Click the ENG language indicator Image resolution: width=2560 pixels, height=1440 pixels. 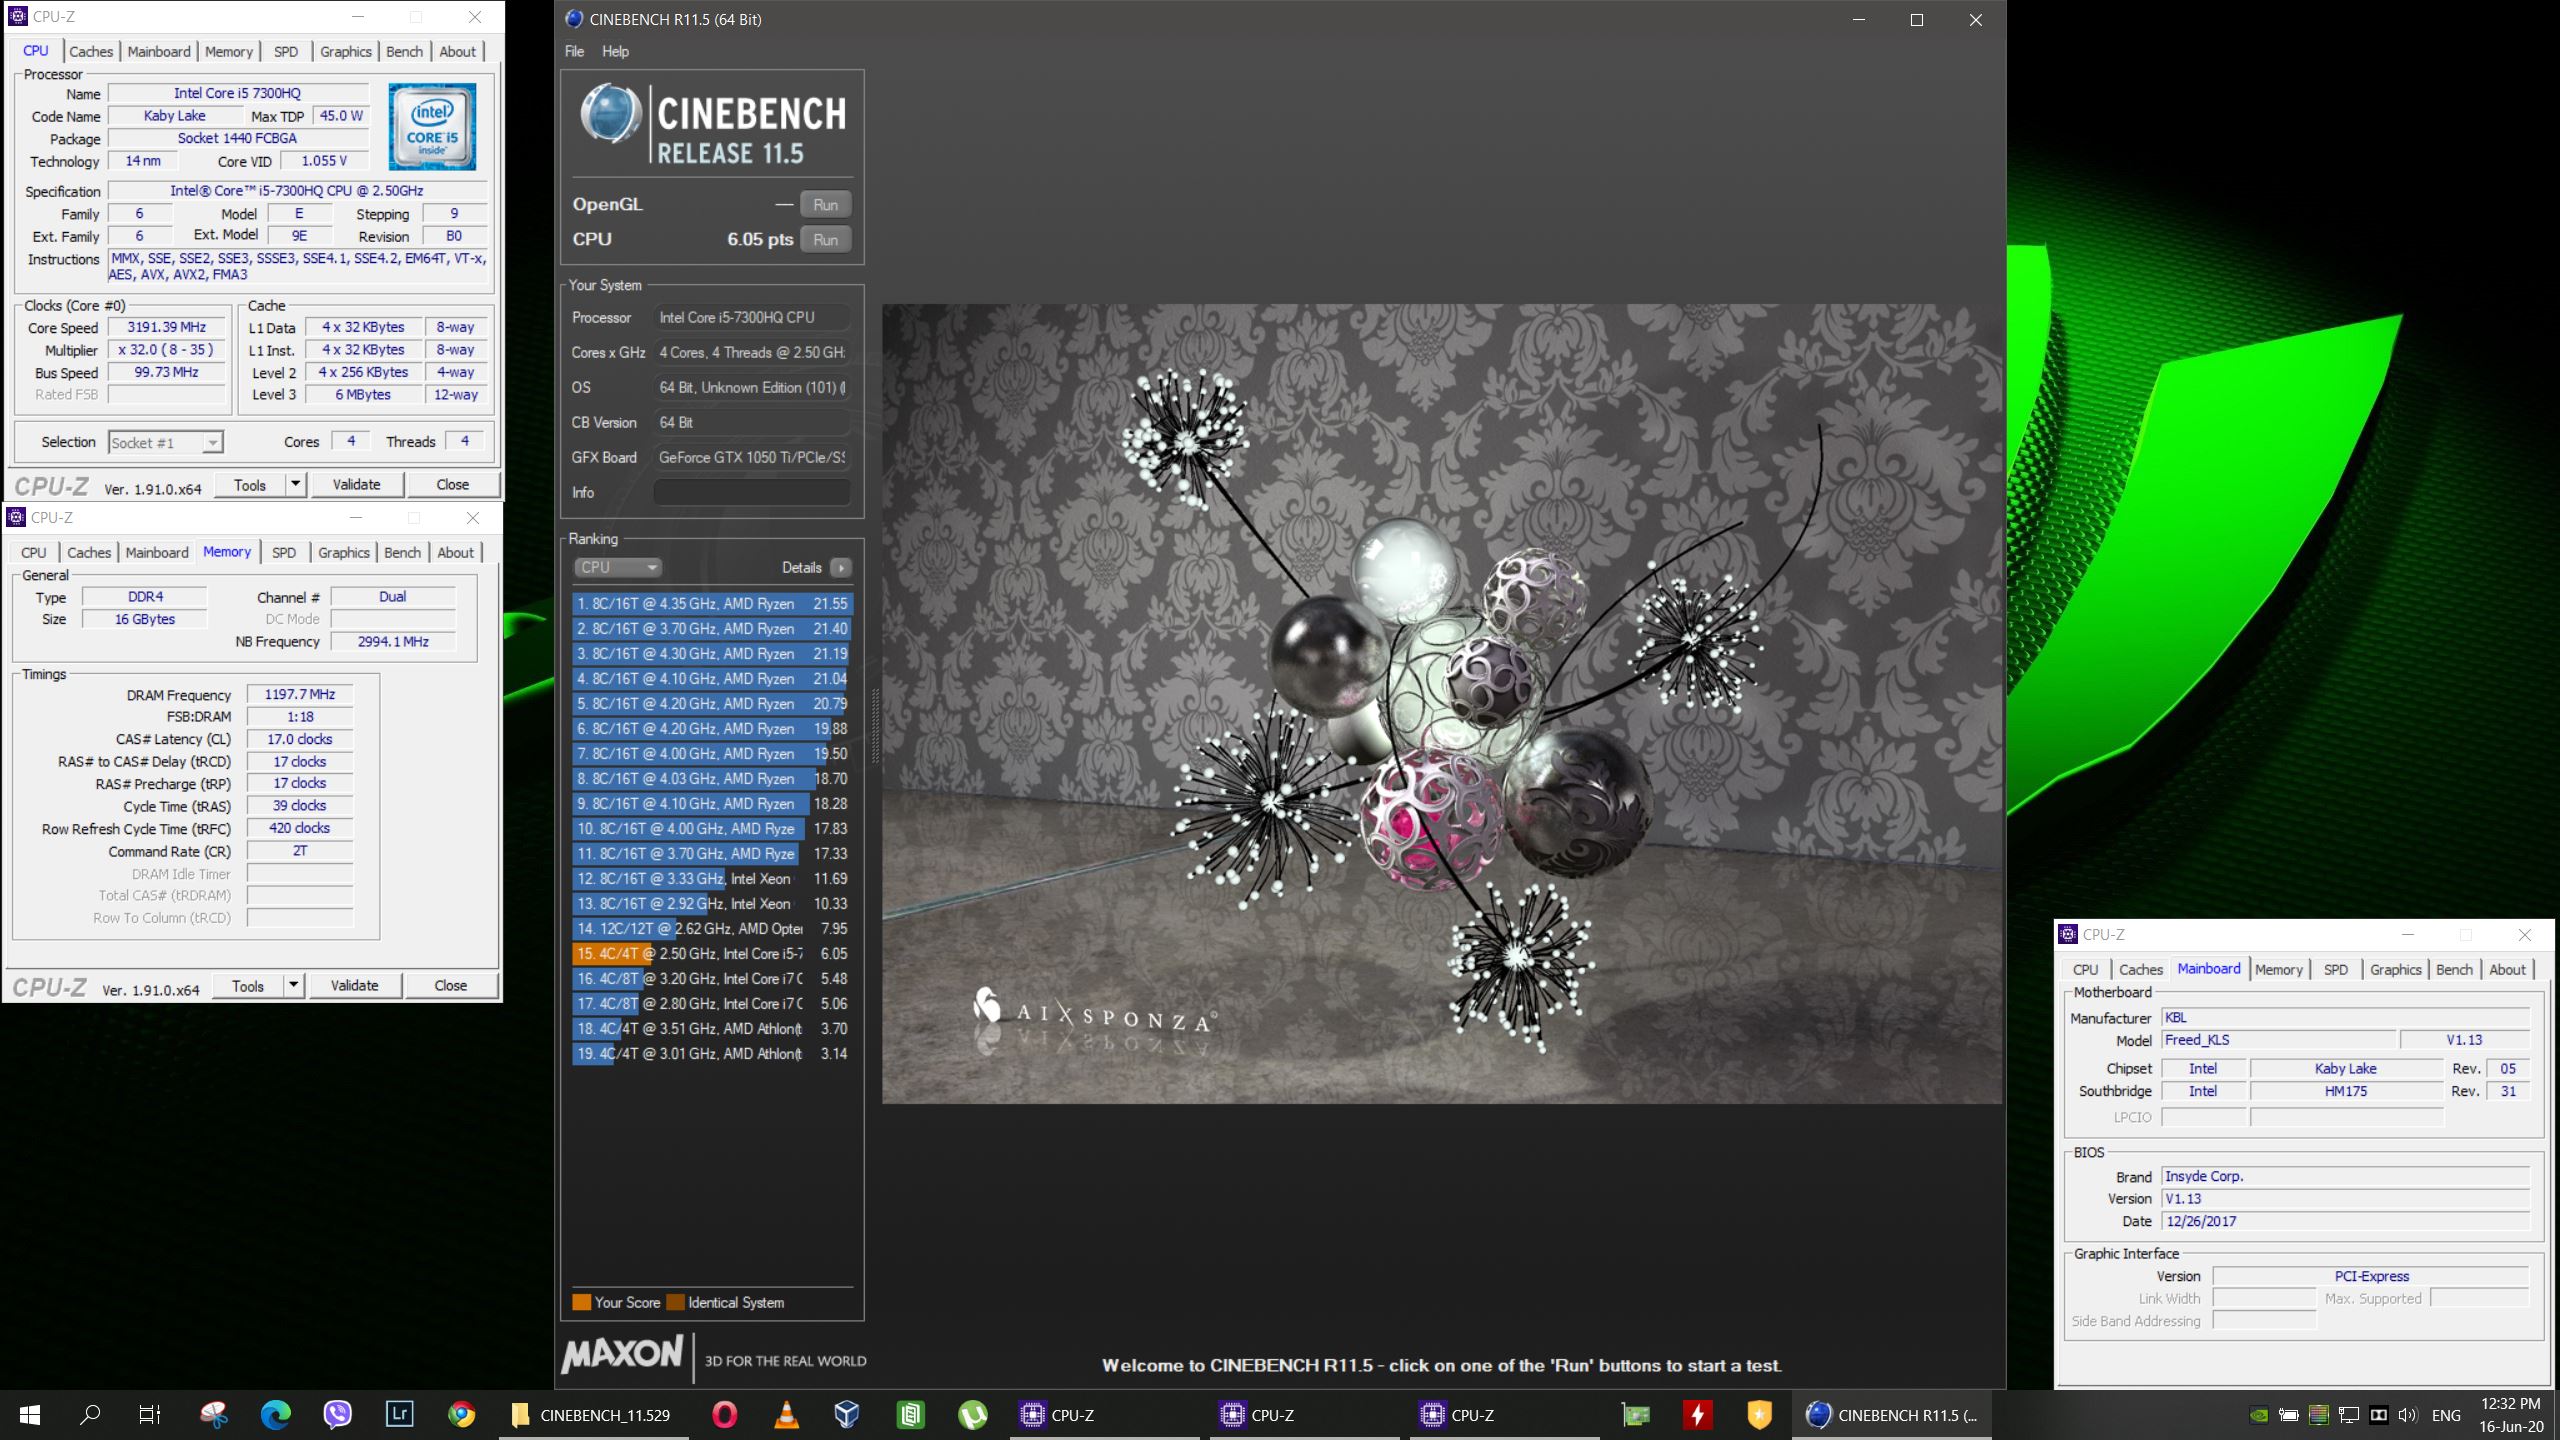click(x=2446, y=1415)
